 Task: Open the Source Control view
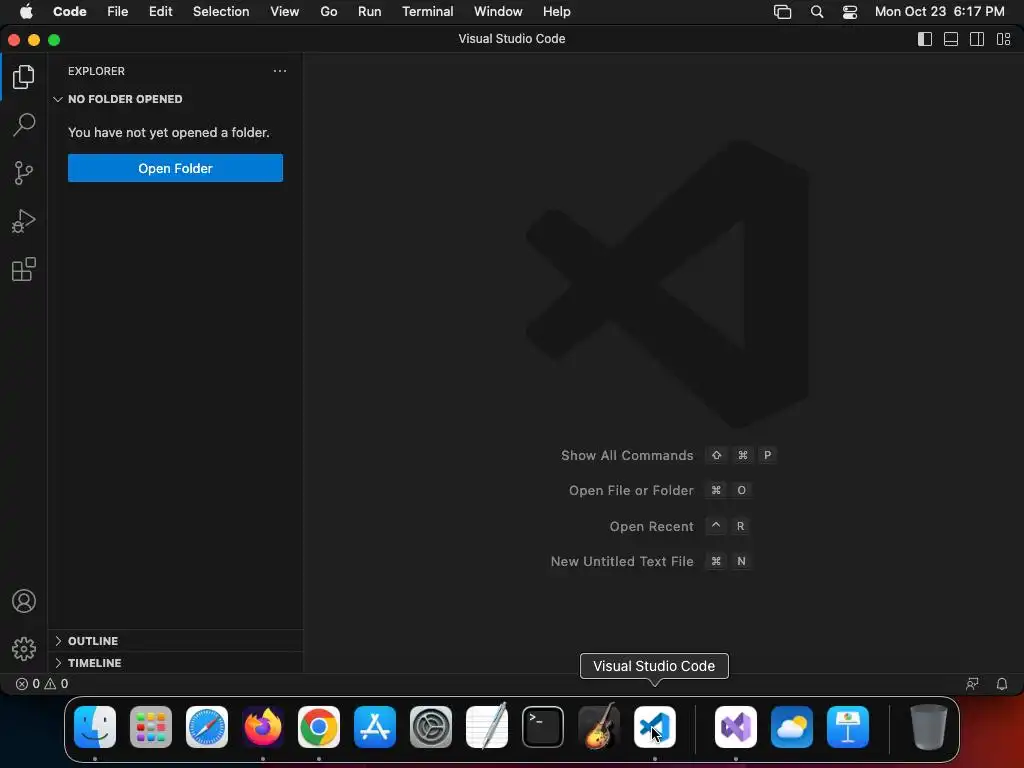(24, 173)
